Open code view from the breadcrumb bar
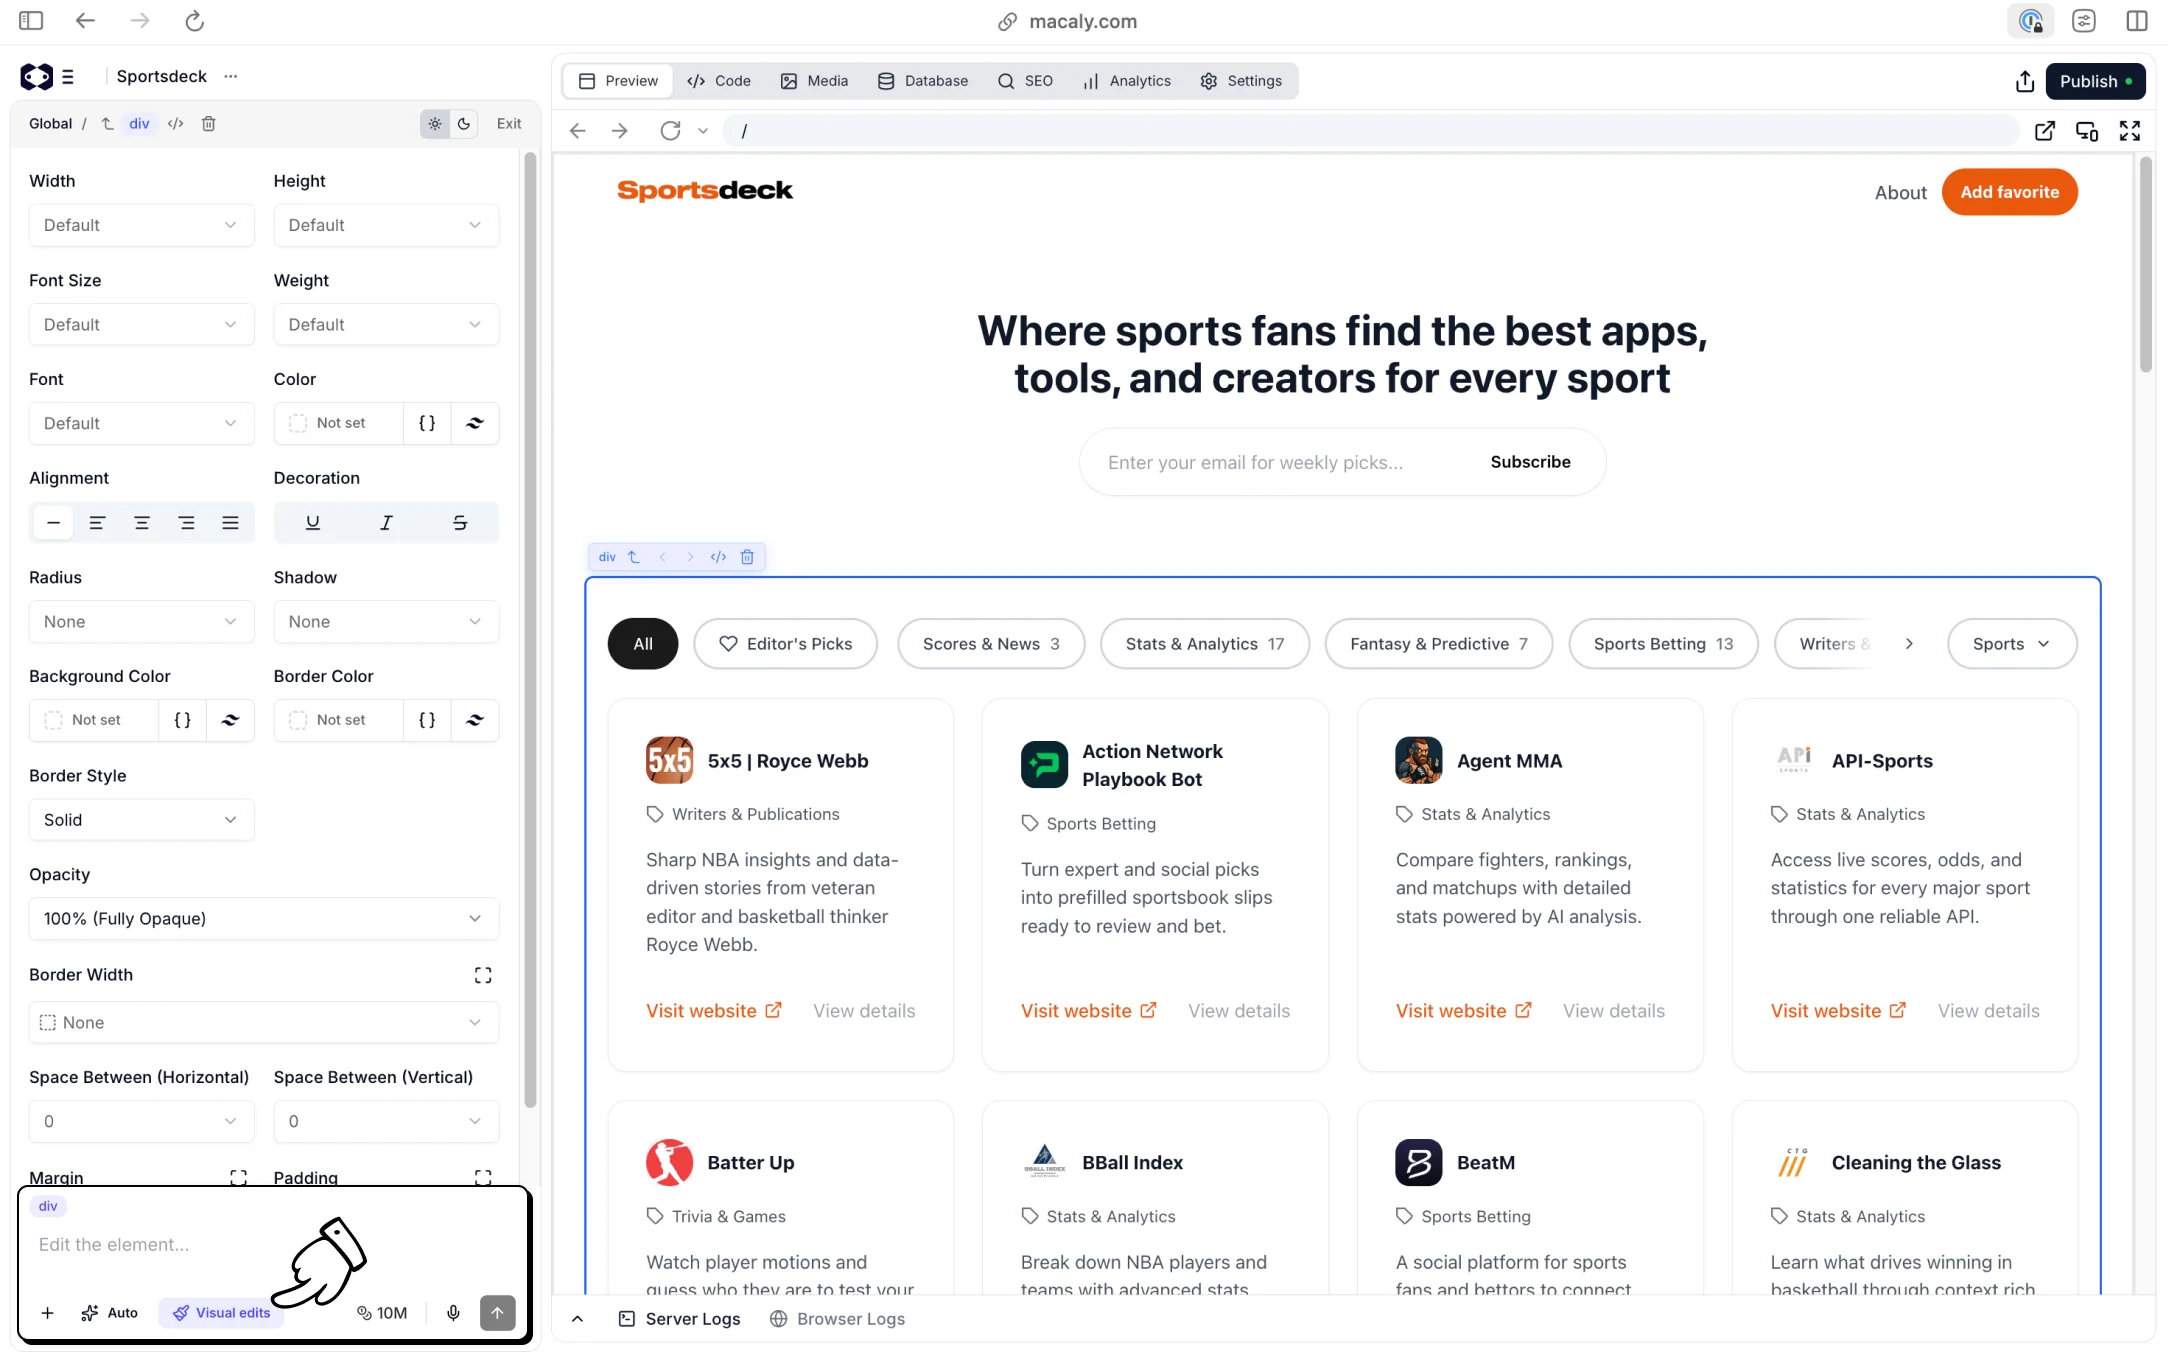 pos(176,124)
